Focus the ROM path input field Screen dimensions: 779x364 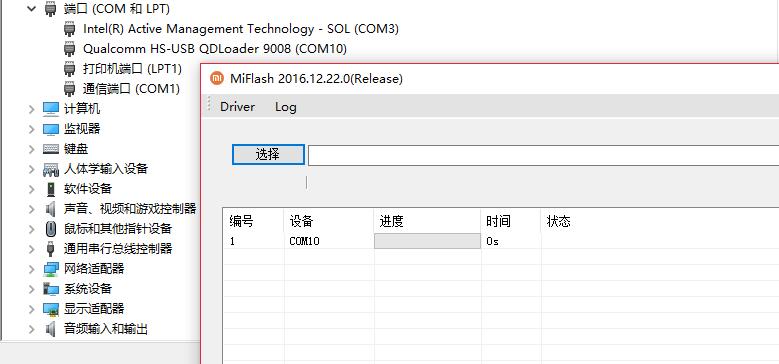pyautogui.click(x=544, y=155)
